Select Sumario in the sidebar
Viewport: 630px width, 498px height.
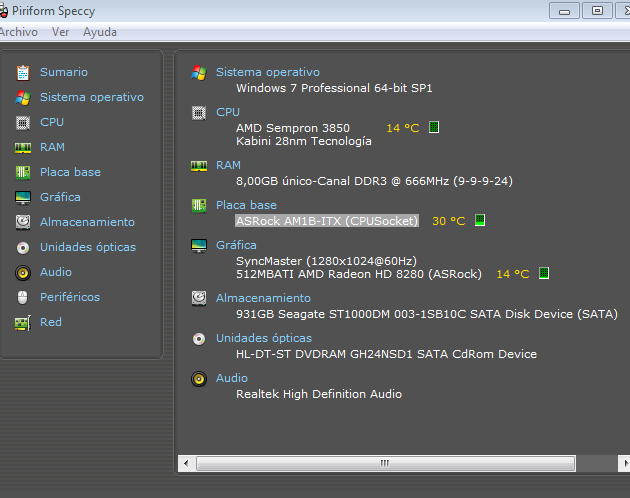click(64, 72)
